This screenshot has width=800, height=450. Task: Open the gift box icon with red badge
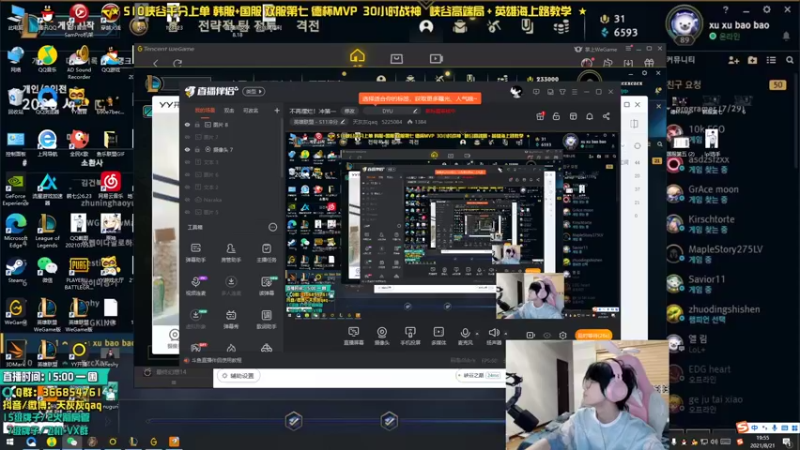point(540,116)
